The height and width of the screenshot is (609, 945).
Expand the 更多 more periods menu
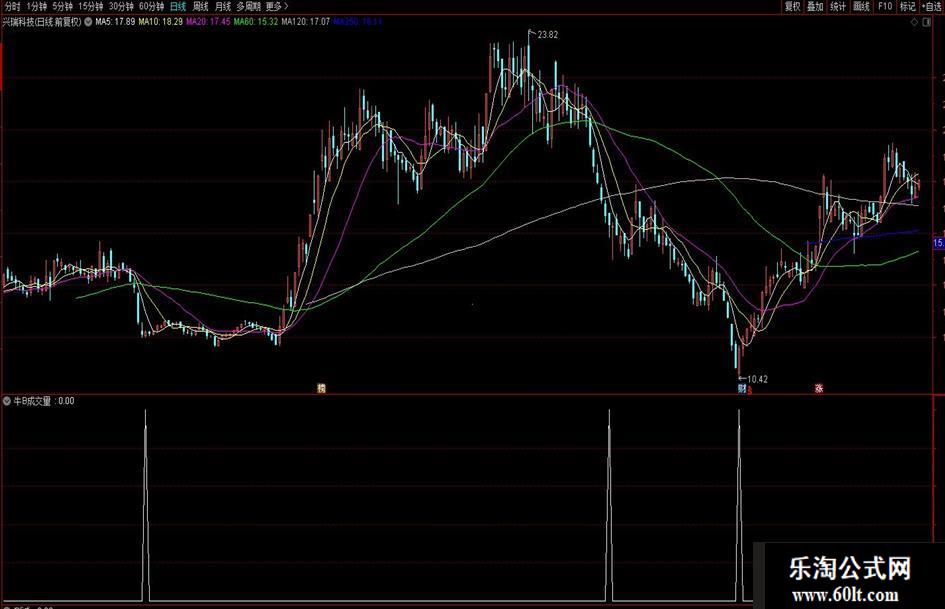(277, 7)
